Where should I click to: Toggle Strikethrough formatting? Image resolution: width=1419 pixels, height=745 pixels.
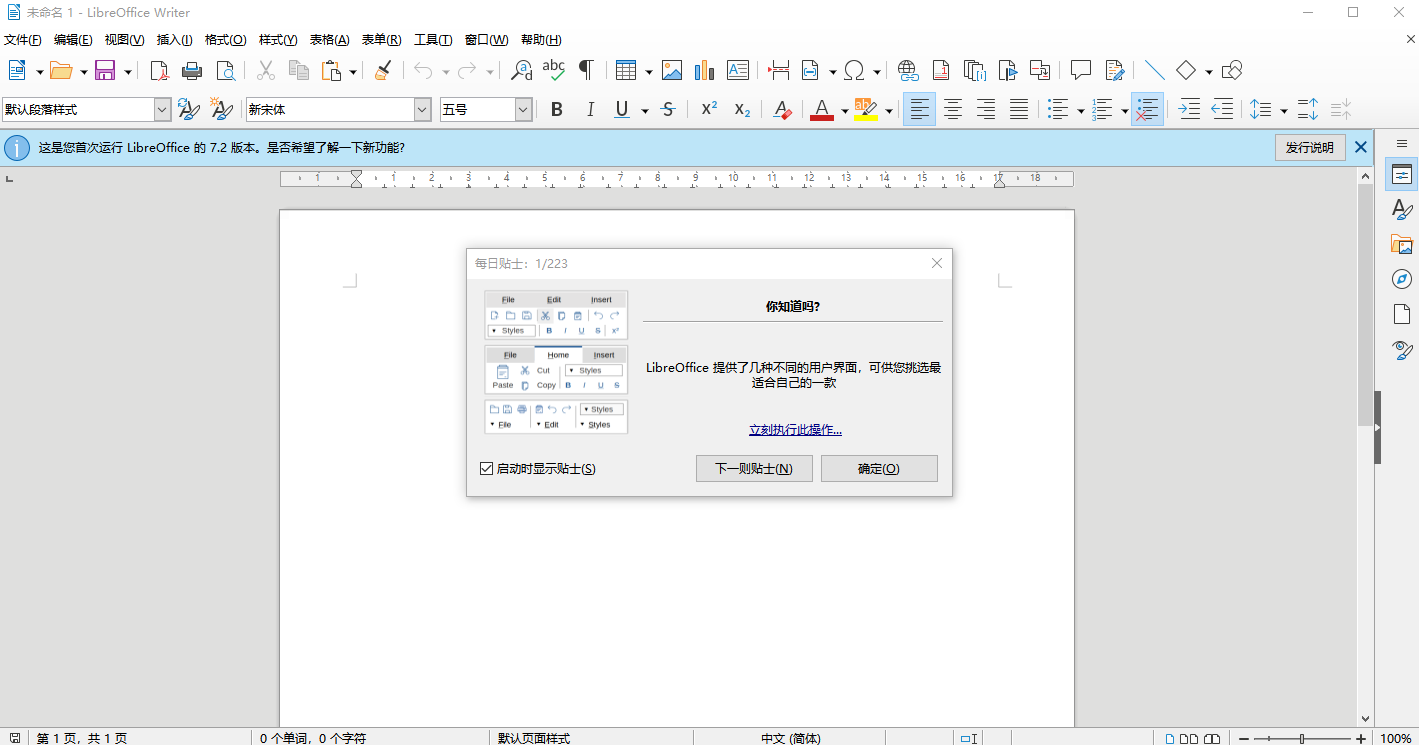[x=669, y=110]
